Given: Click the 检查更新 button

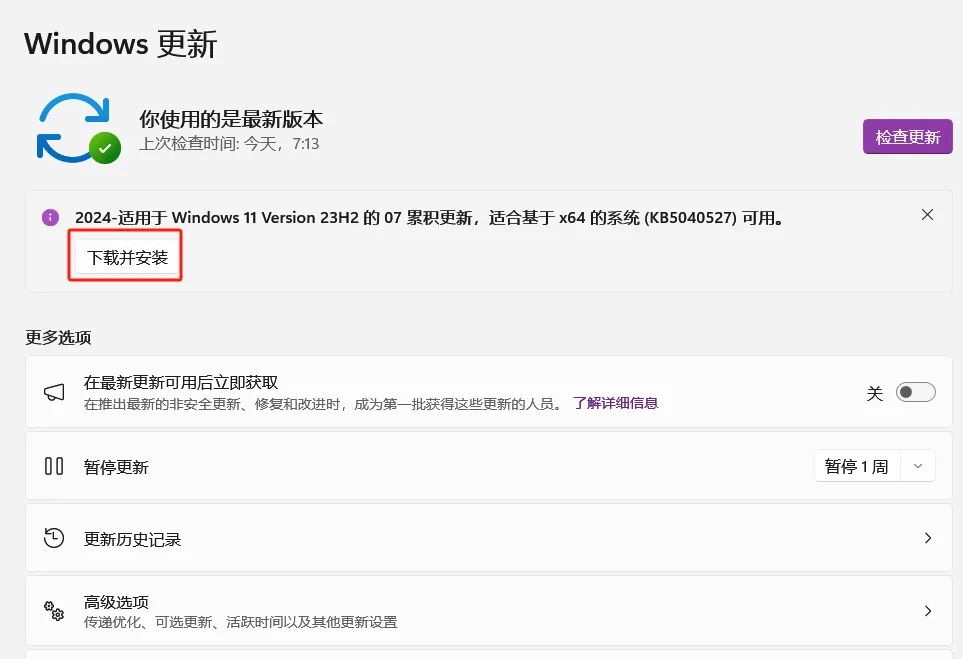Looking at the screenshot, I should tap(907, 136).
